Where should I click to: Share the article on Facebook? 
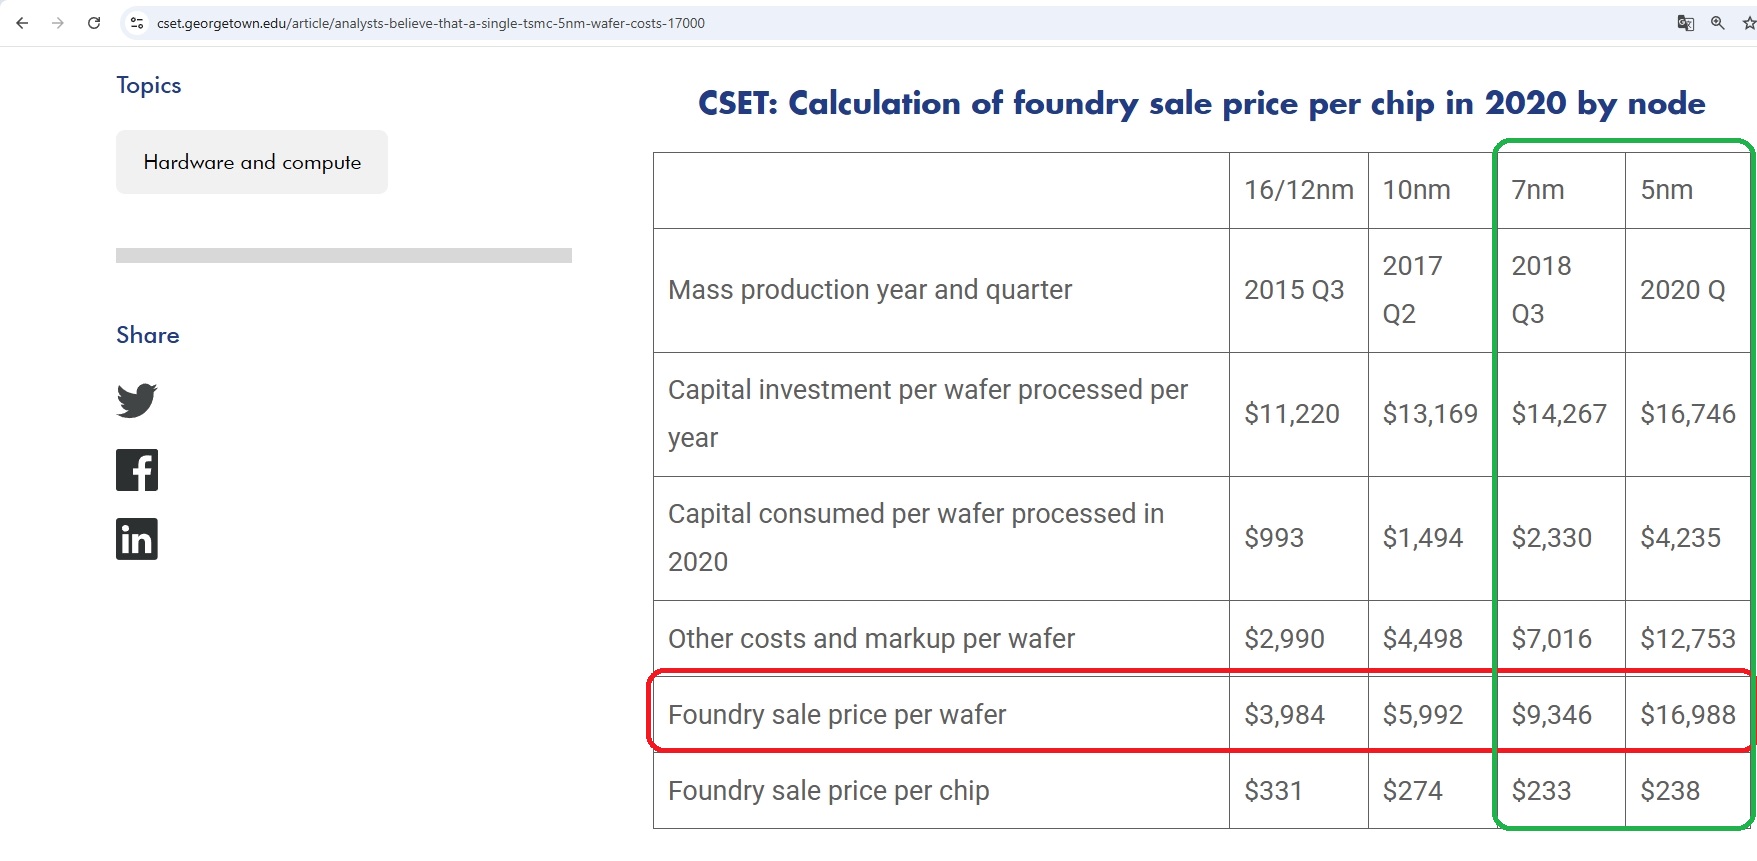click(x=137, y=470)
